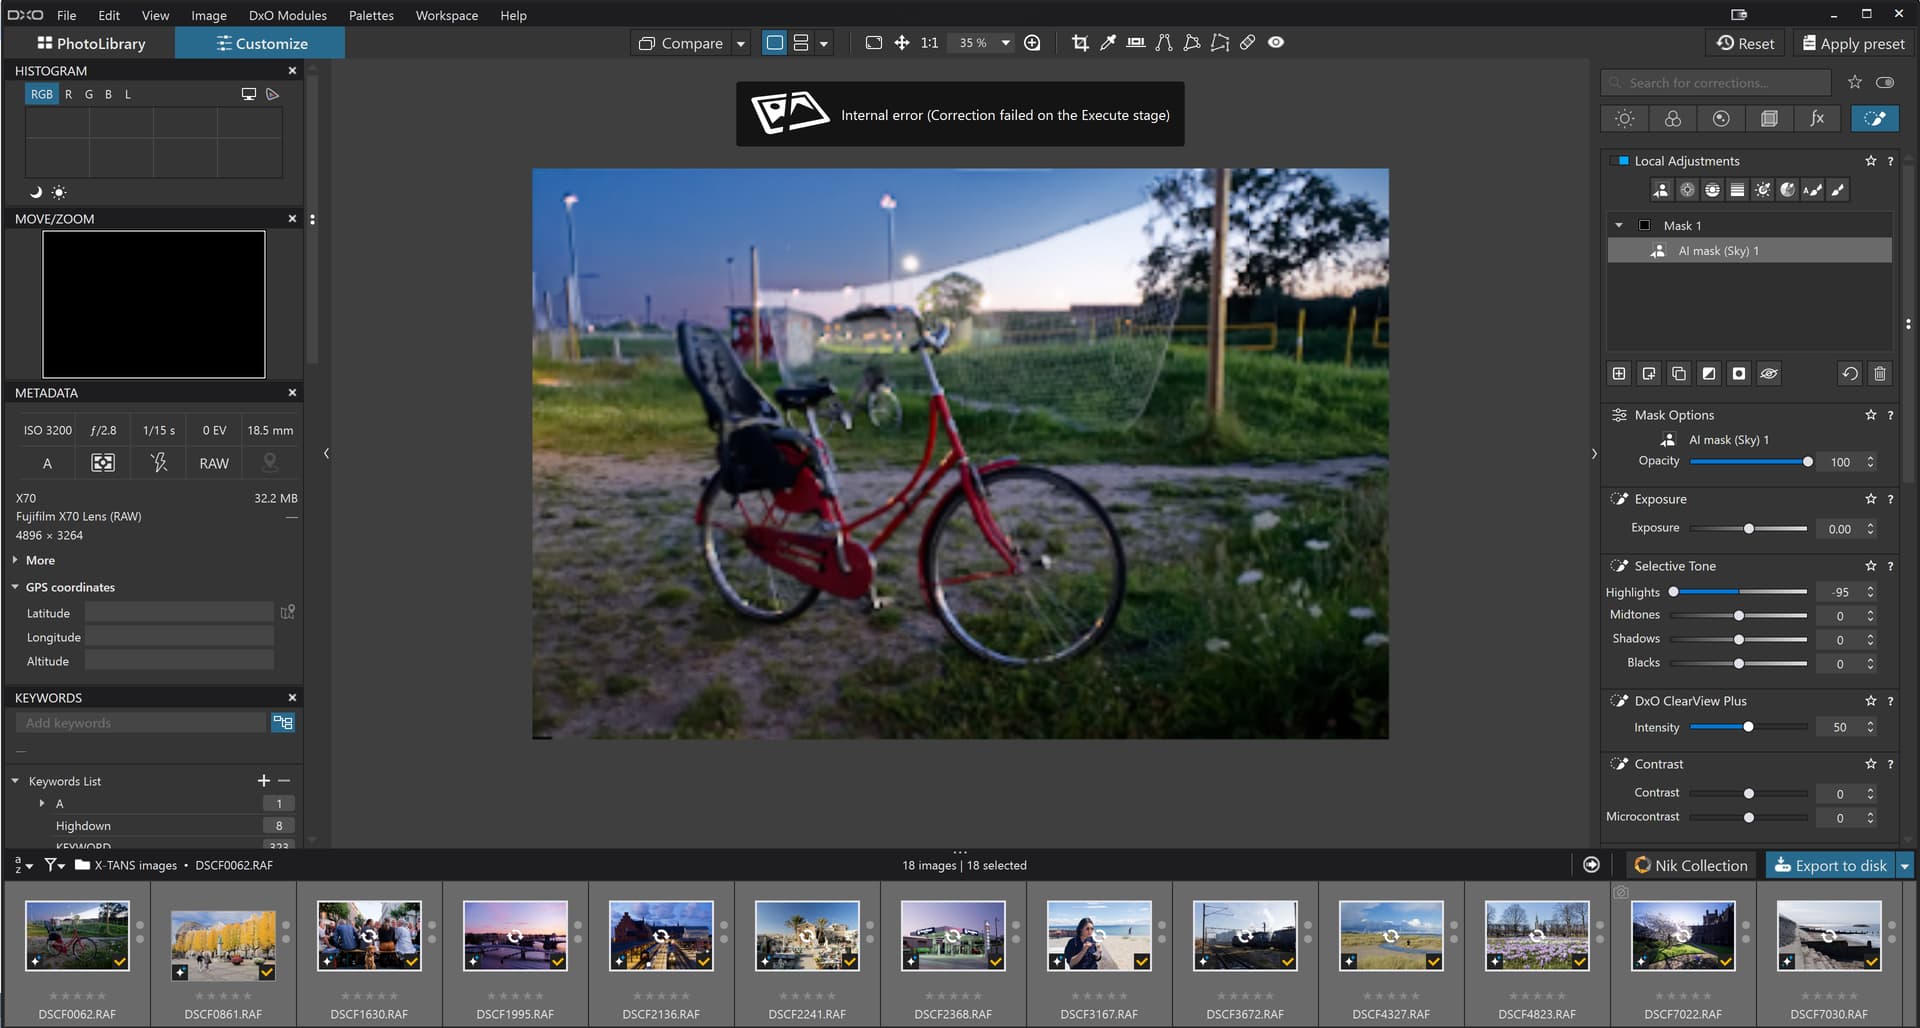This screenshot has width=1920, height=1028.
Task: Expand the More metadata section
Action: pos(40,561)
